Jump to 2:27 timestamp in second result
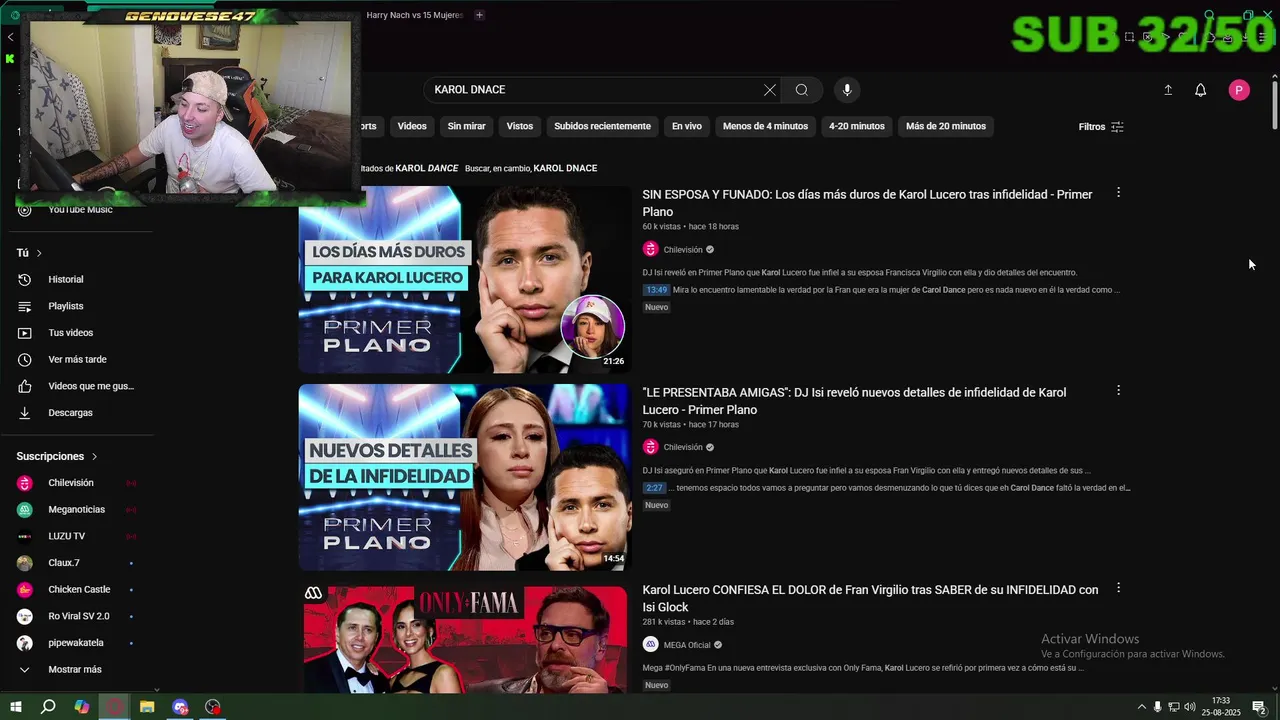This screenshot has width=1280, height=720. (654, 488)
